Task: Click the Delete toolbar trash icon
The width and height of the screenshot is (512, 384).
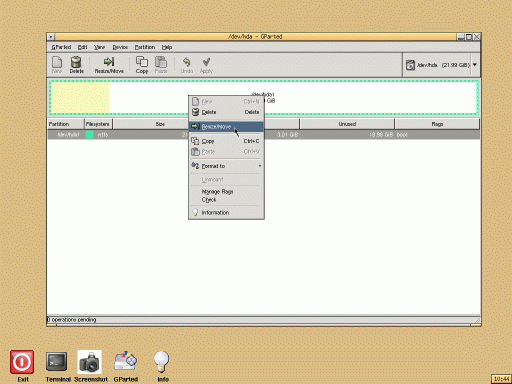Action: pos(76,62)
